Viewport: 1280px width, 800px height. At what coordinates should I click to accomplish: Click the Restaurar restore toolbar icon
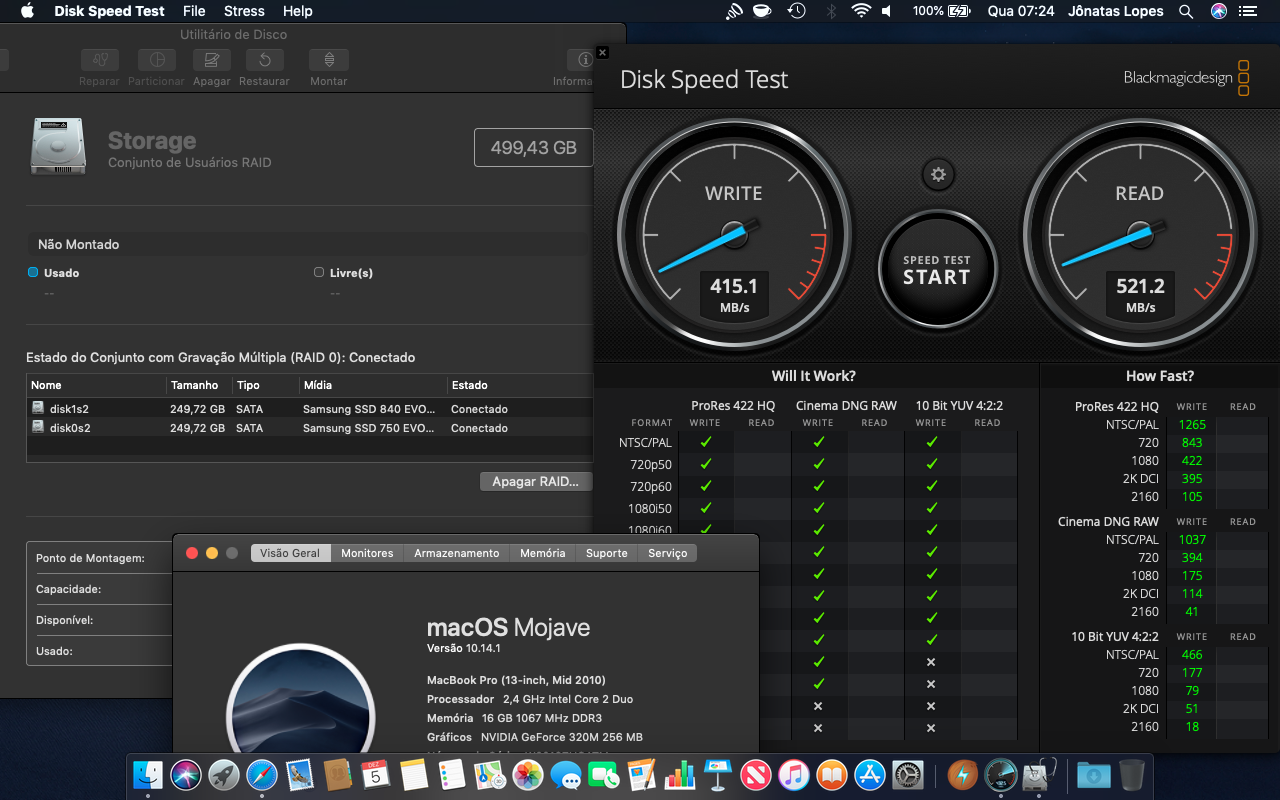(264, 61)
